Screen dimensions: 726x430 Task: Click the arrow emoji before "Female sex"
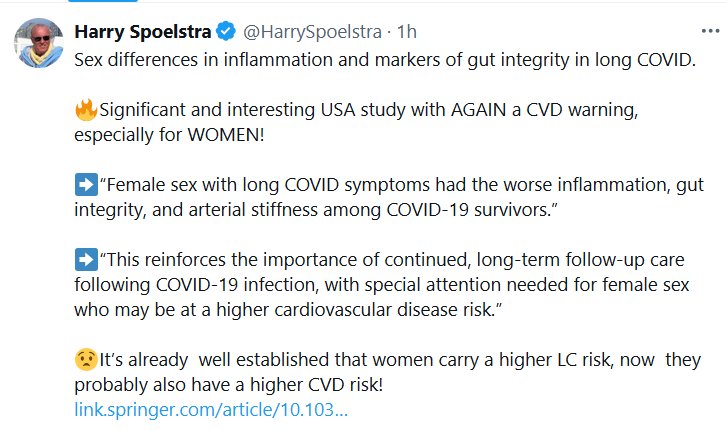(86, 184)
